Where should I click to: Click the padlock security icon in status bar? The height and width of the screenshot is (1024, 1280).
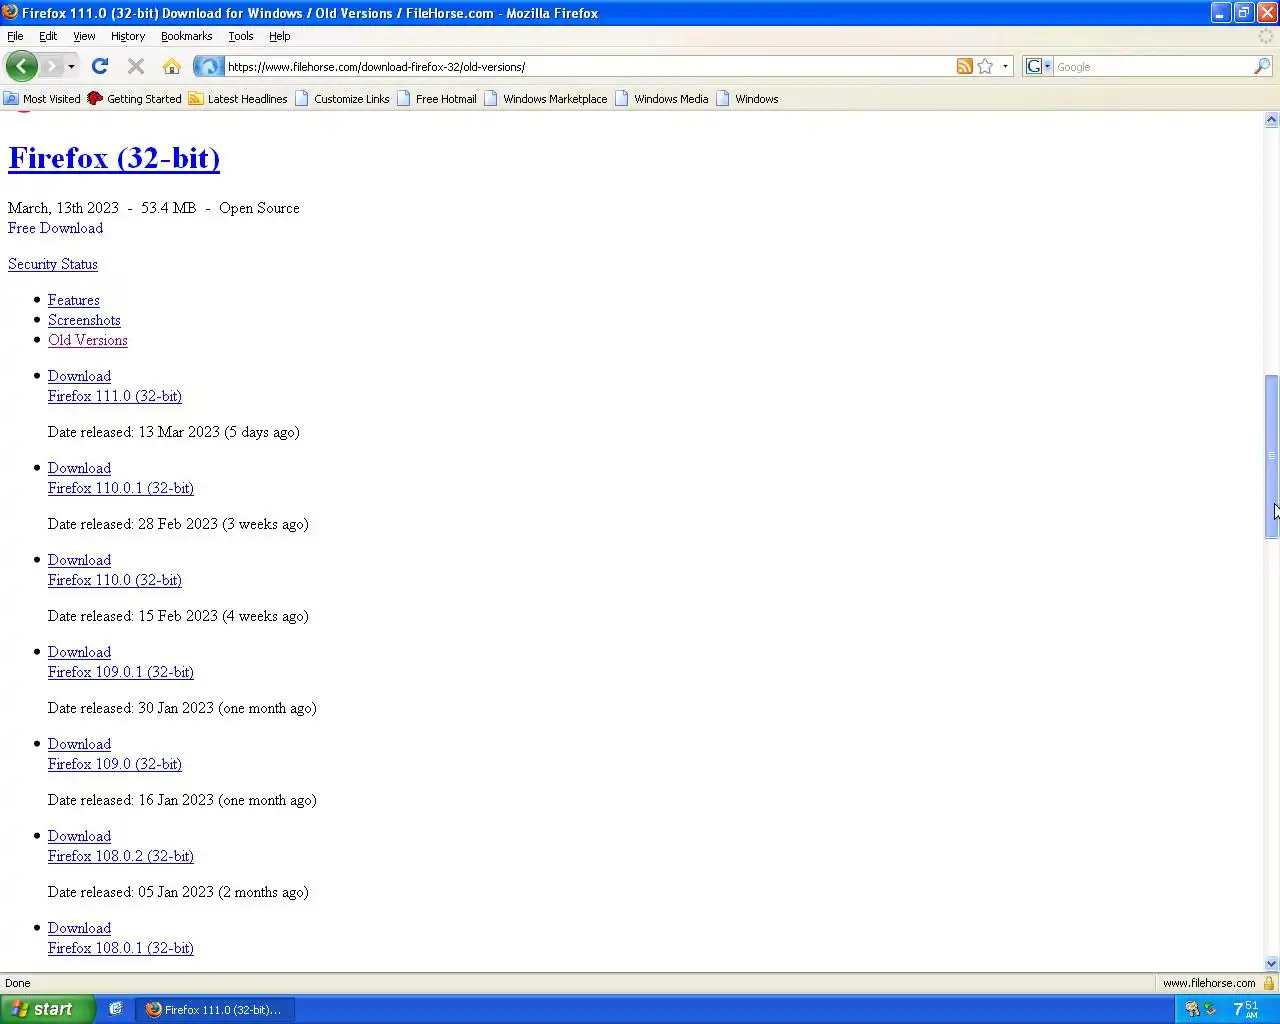click(x=1269, y=983)
